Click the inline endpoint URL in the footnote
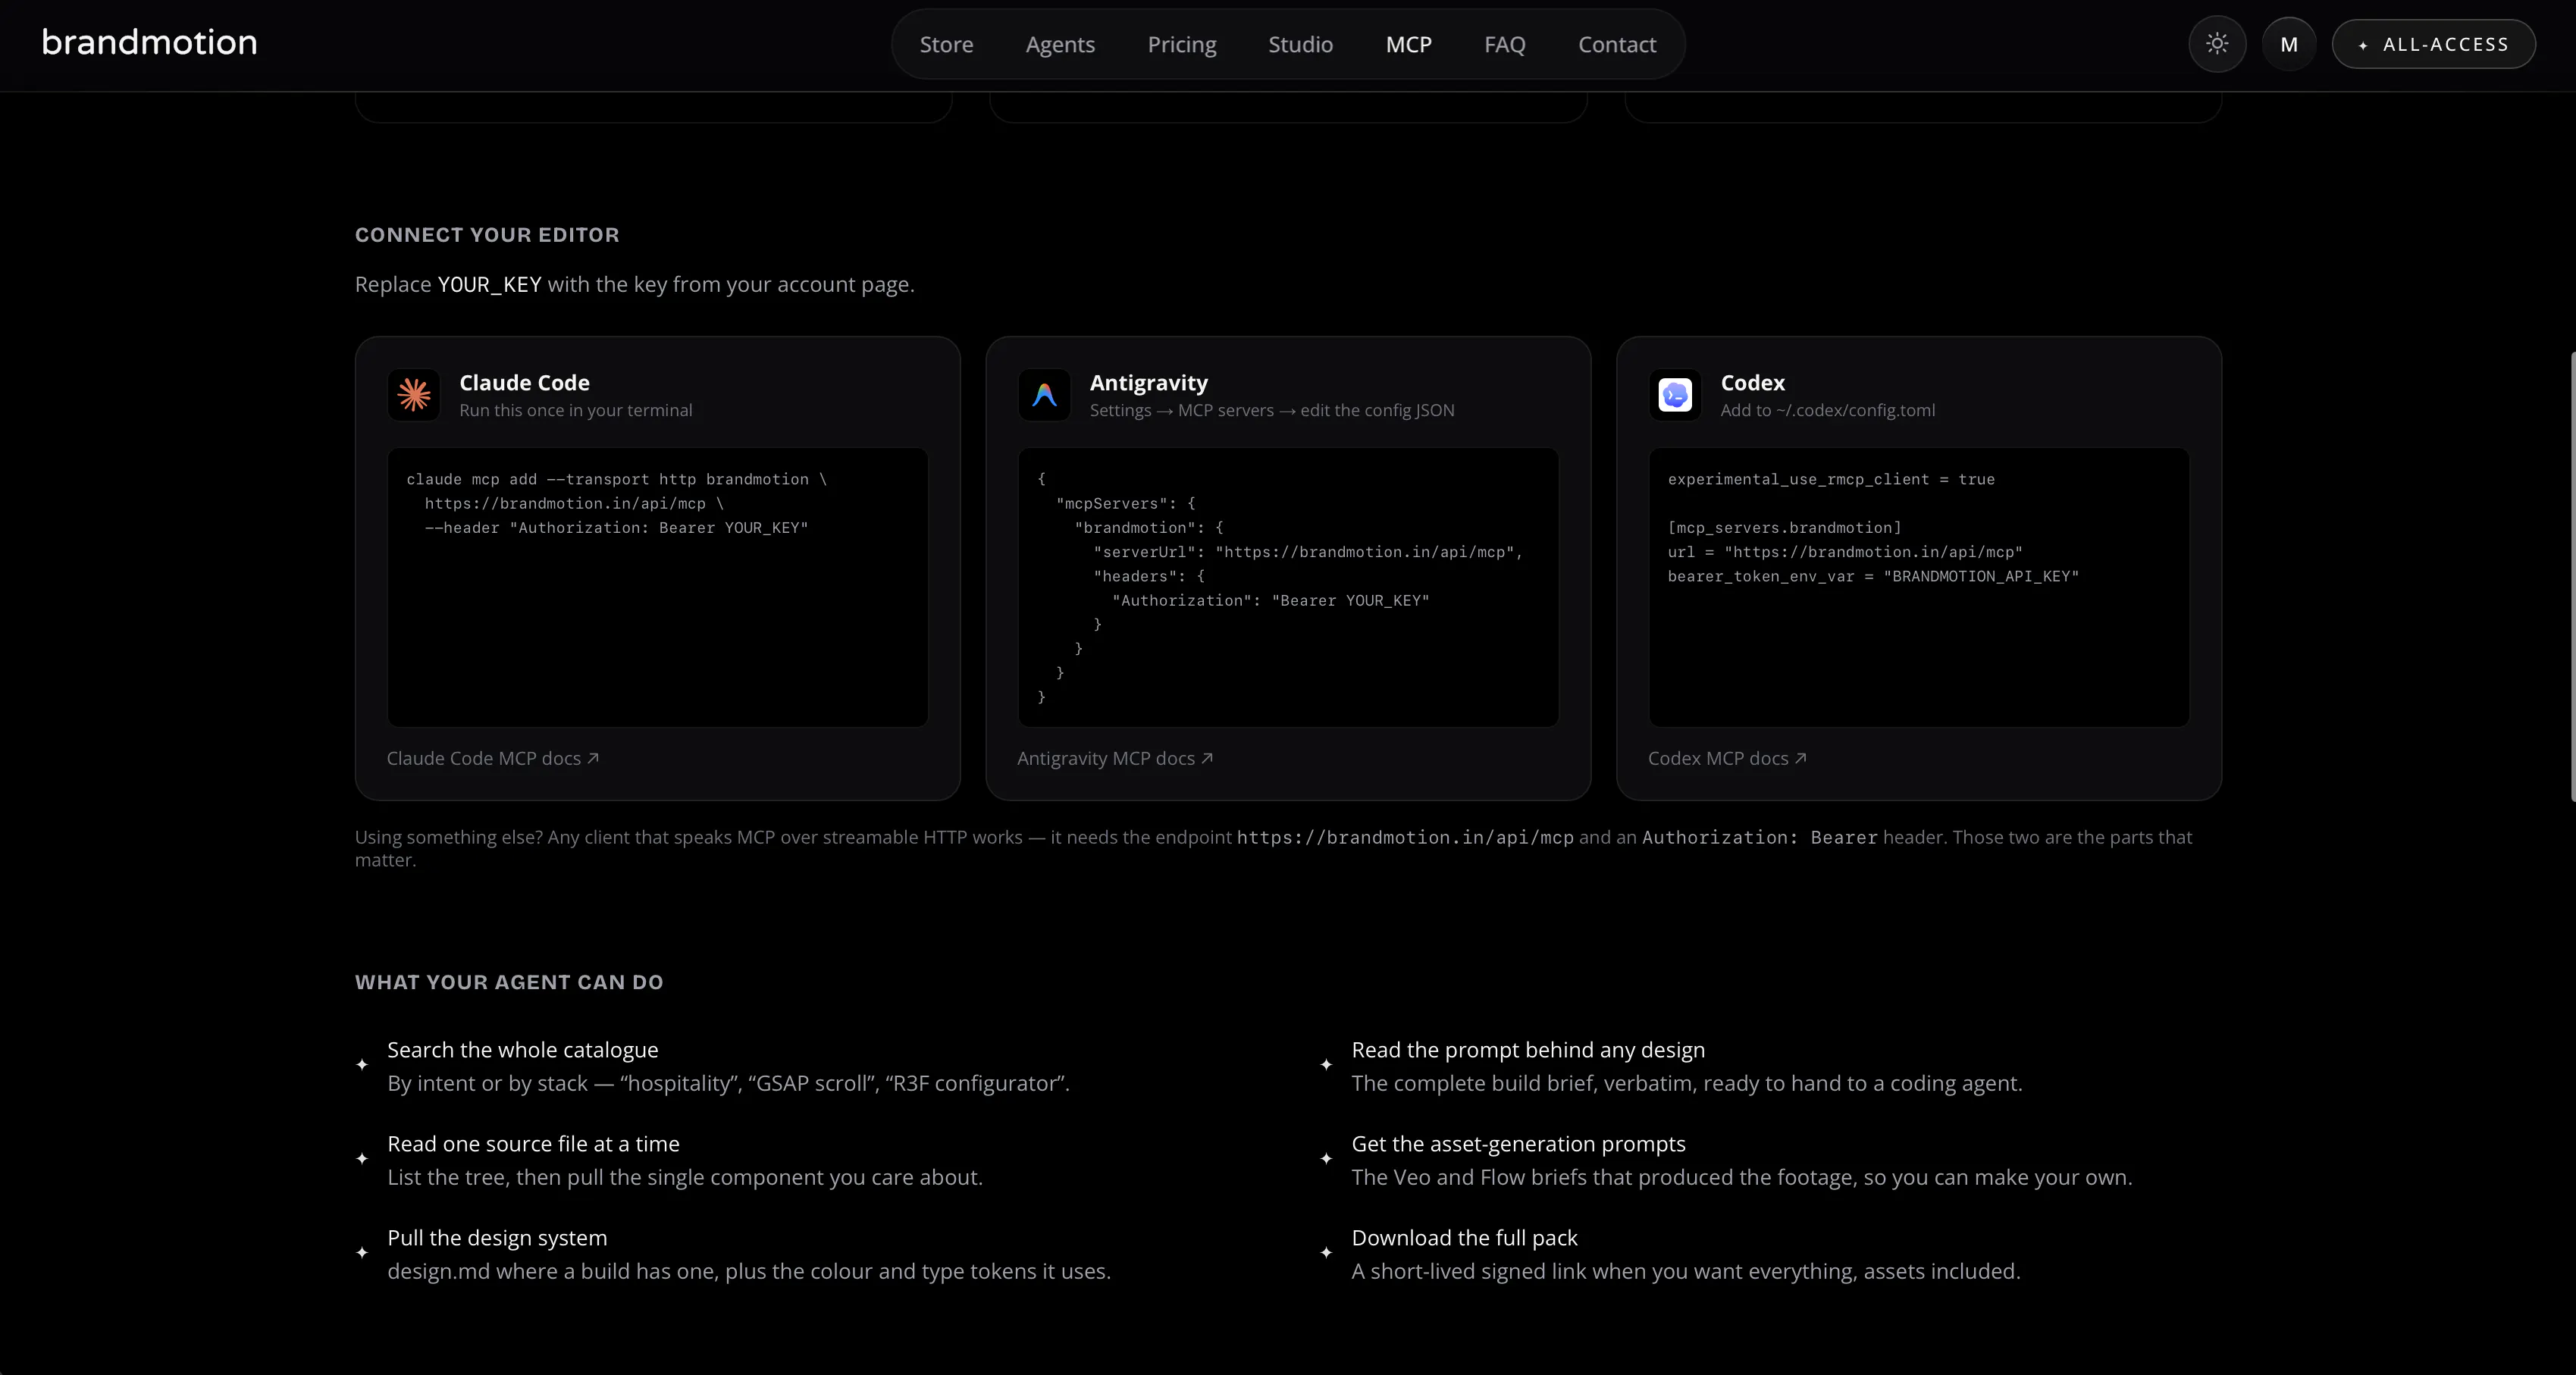Screen dimensions: 2576x1375 pos(1405,838)
